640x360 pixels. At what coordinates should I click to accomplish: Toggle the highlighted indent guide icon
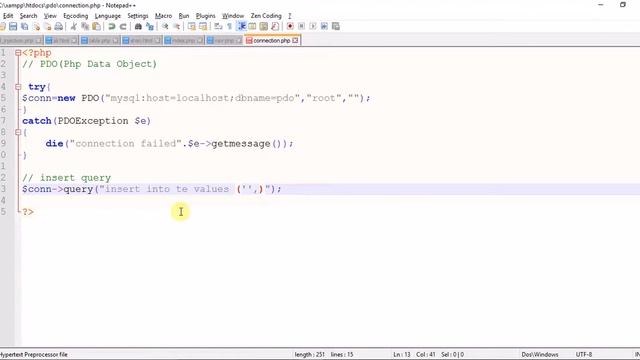click(x=241, y=27)
